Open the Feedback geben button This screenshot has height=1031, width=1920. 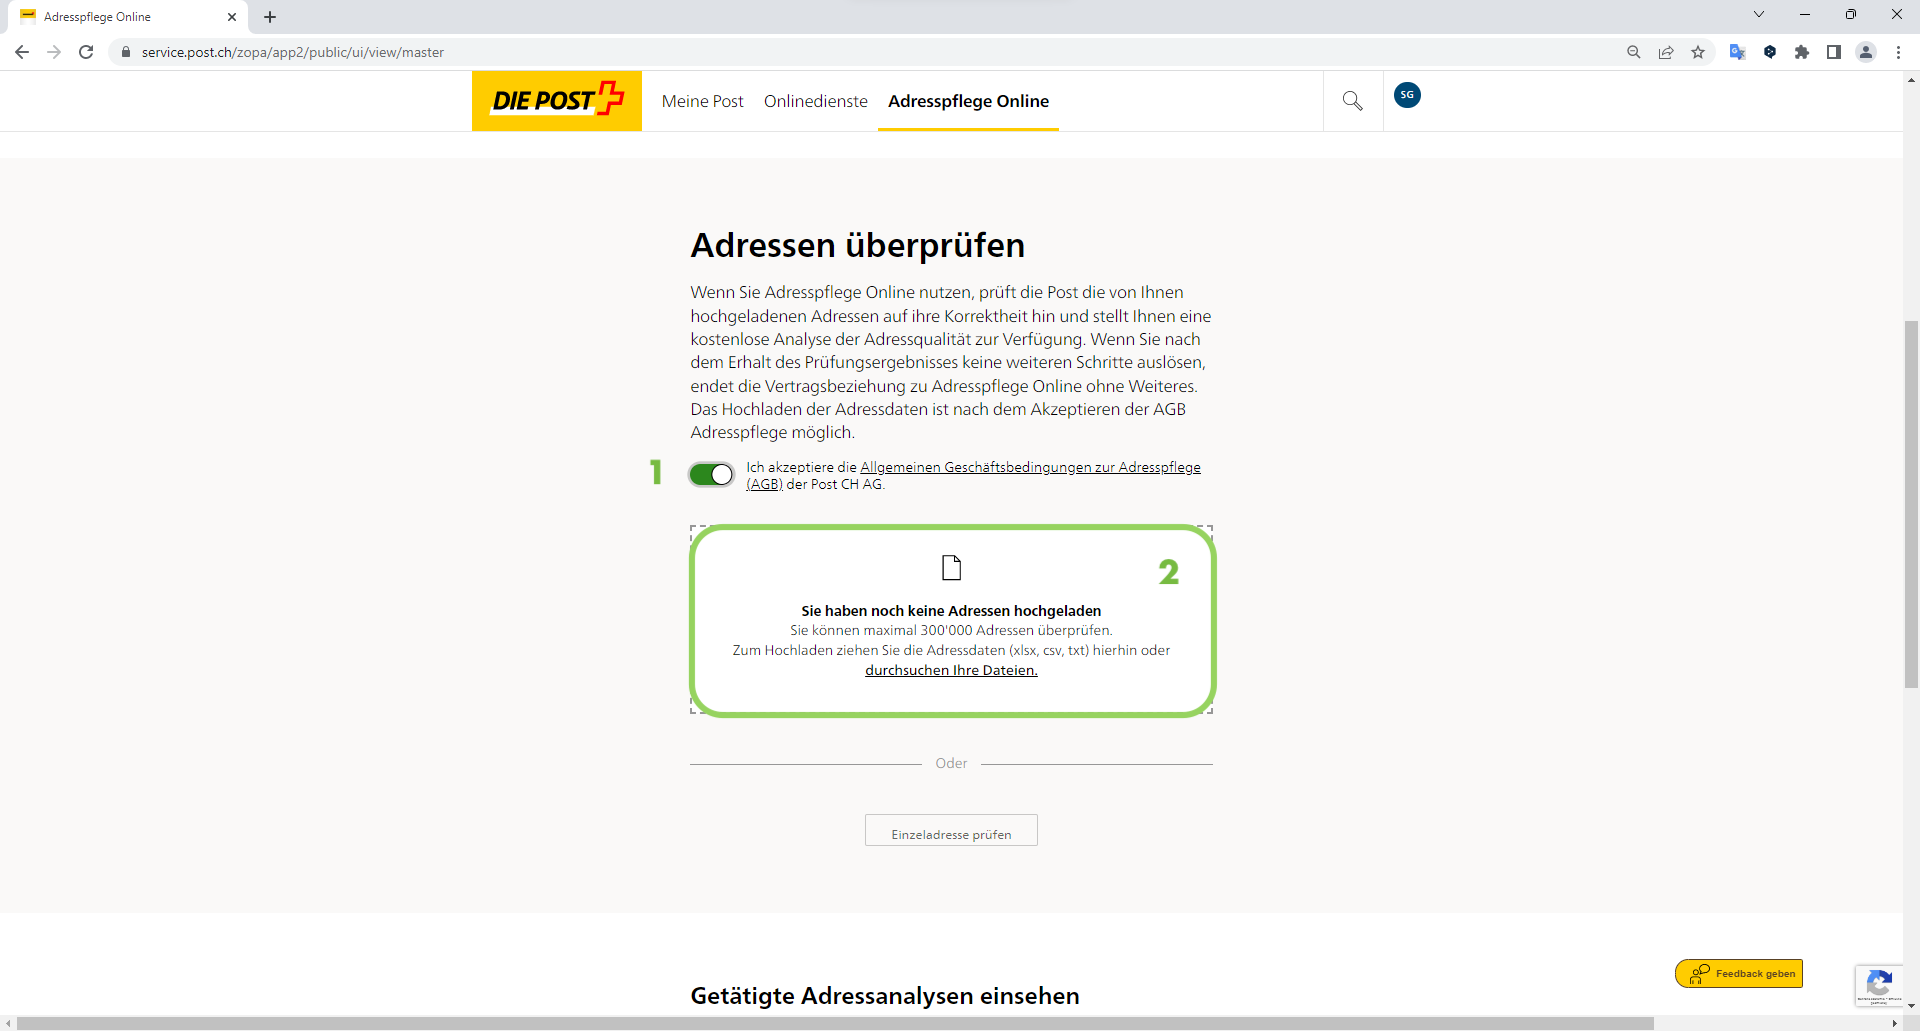click(1738, 972)
